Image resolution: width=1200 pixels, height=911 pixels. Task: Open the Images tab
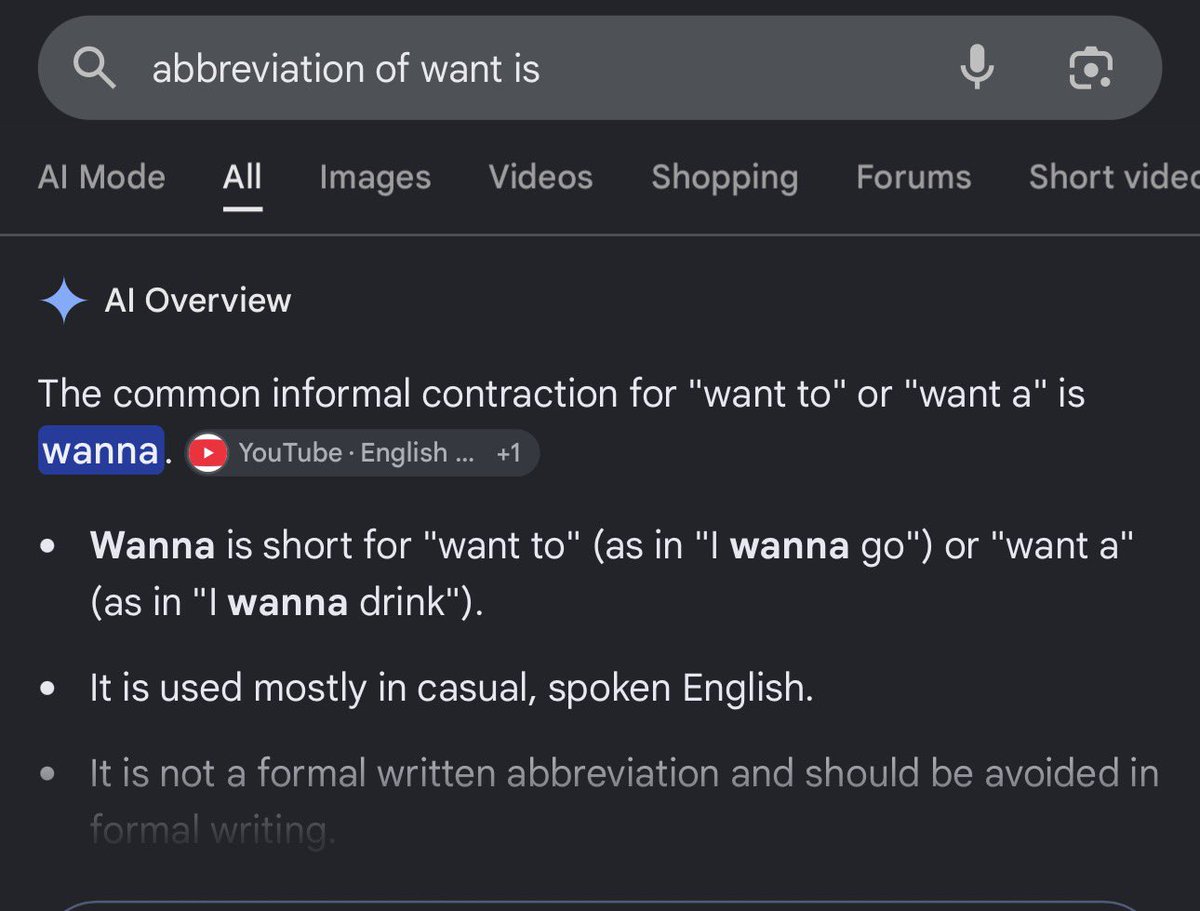(x=375, y=177)
